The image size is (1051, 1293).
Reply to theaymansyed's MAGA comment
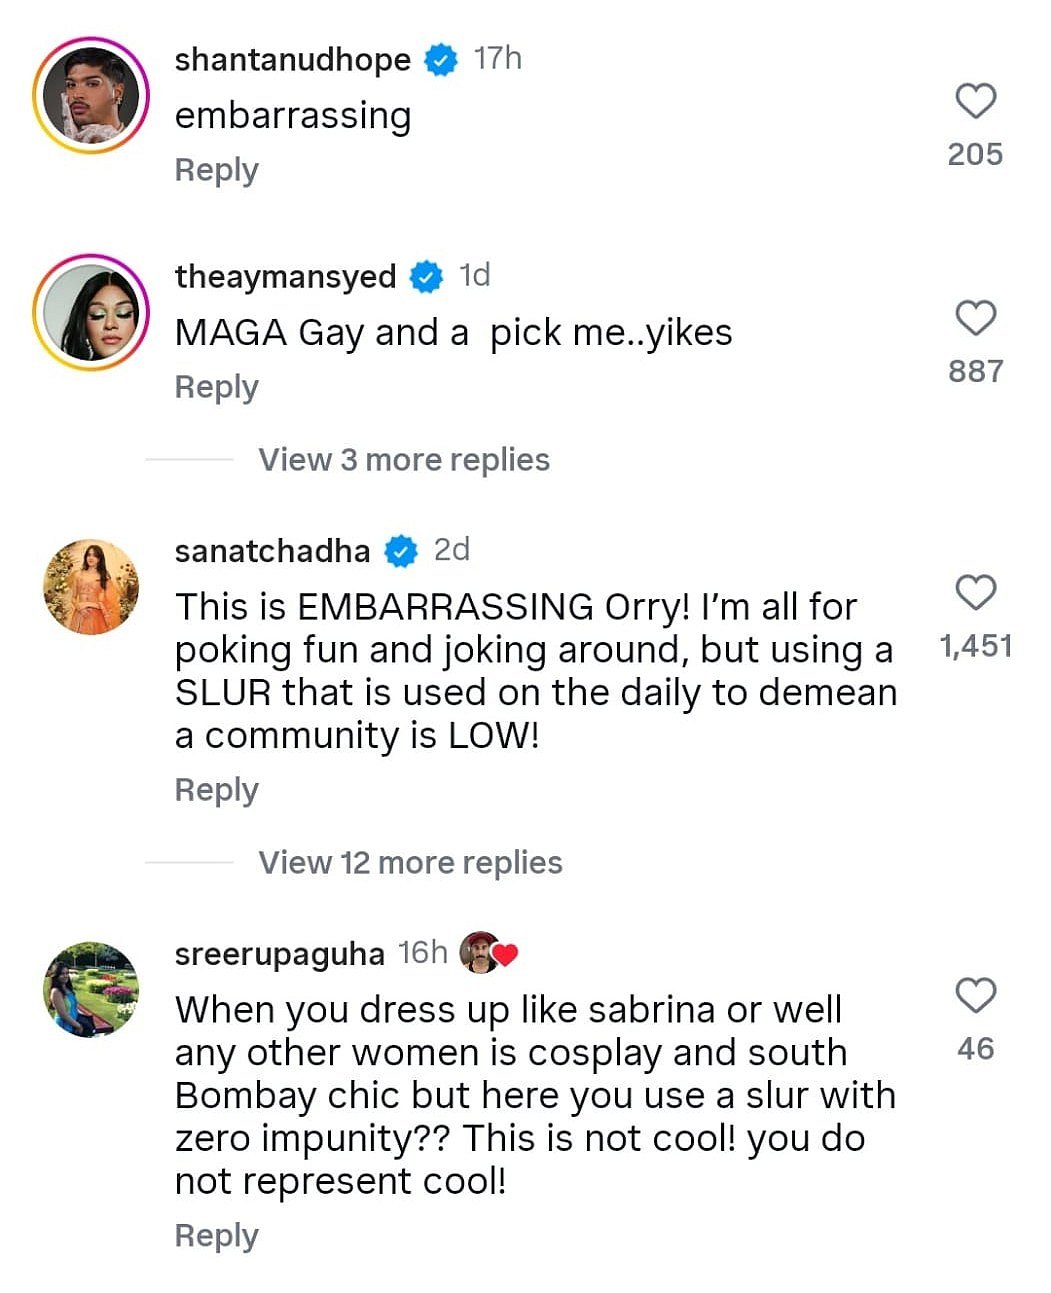point(216,387)
